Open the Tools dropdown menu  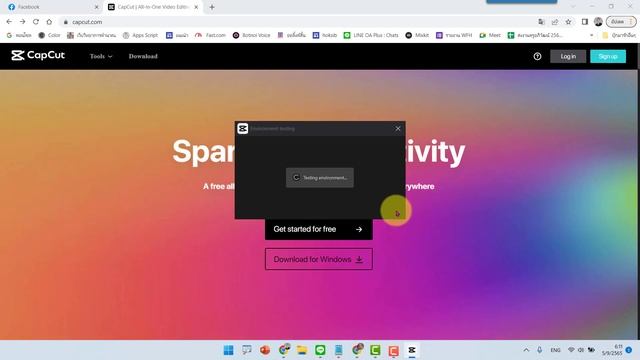pos(101,56)
